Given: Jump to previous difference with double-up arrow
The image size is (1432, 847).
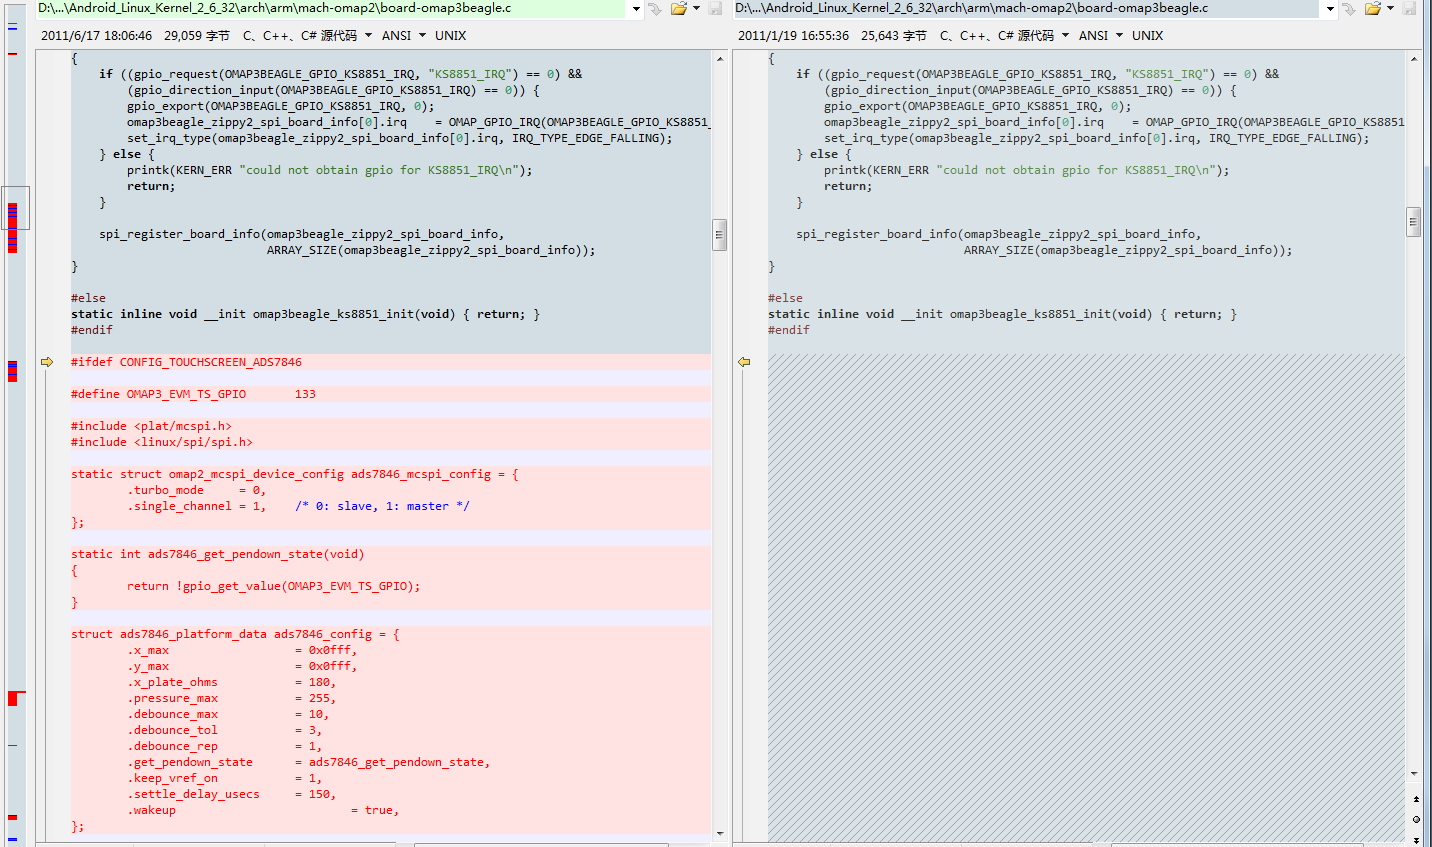Looking at the screenshot, I should pos(1415,799).
